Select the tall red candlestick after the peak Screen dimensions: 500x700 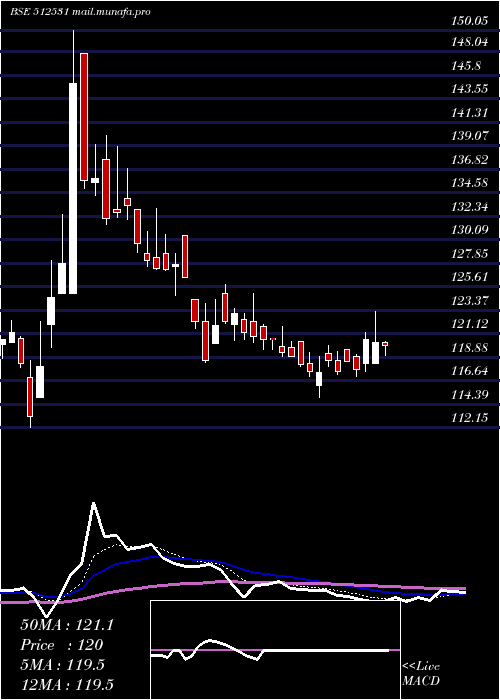tap(84, 117)
